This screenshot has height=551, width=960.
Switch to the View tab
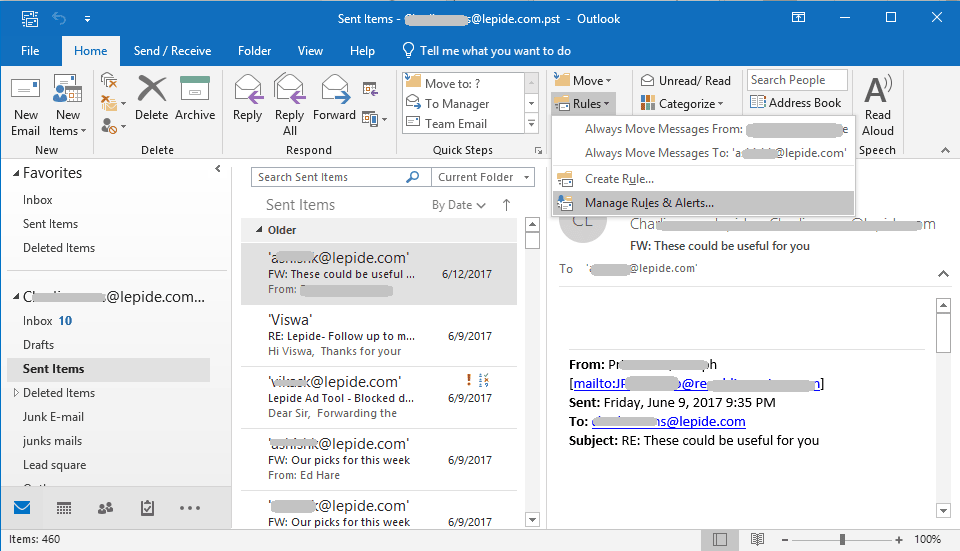point(310,51)
